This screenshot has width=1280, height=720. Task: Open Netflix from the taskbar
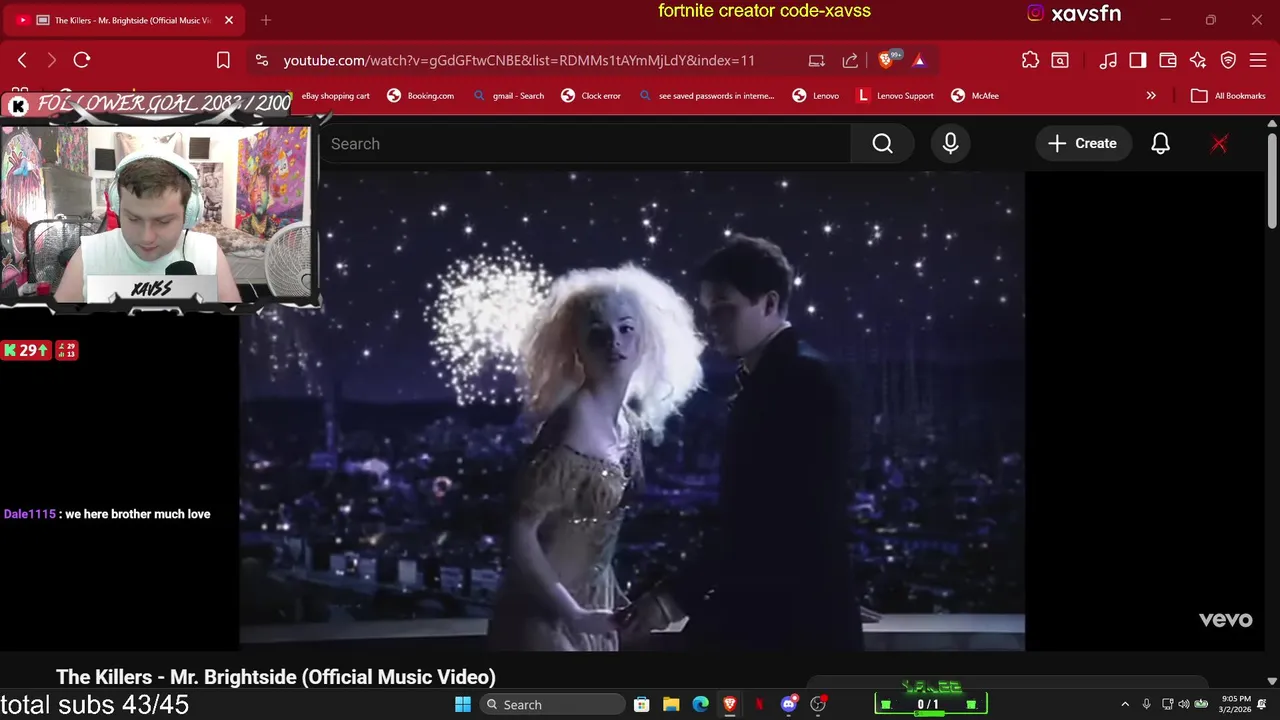click(x=759, y=704)
